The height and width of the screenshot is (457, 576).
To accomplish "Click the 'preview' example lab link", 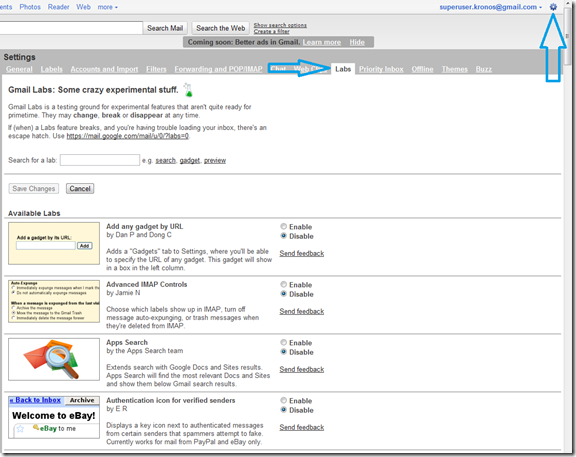I will pos(215,161).
